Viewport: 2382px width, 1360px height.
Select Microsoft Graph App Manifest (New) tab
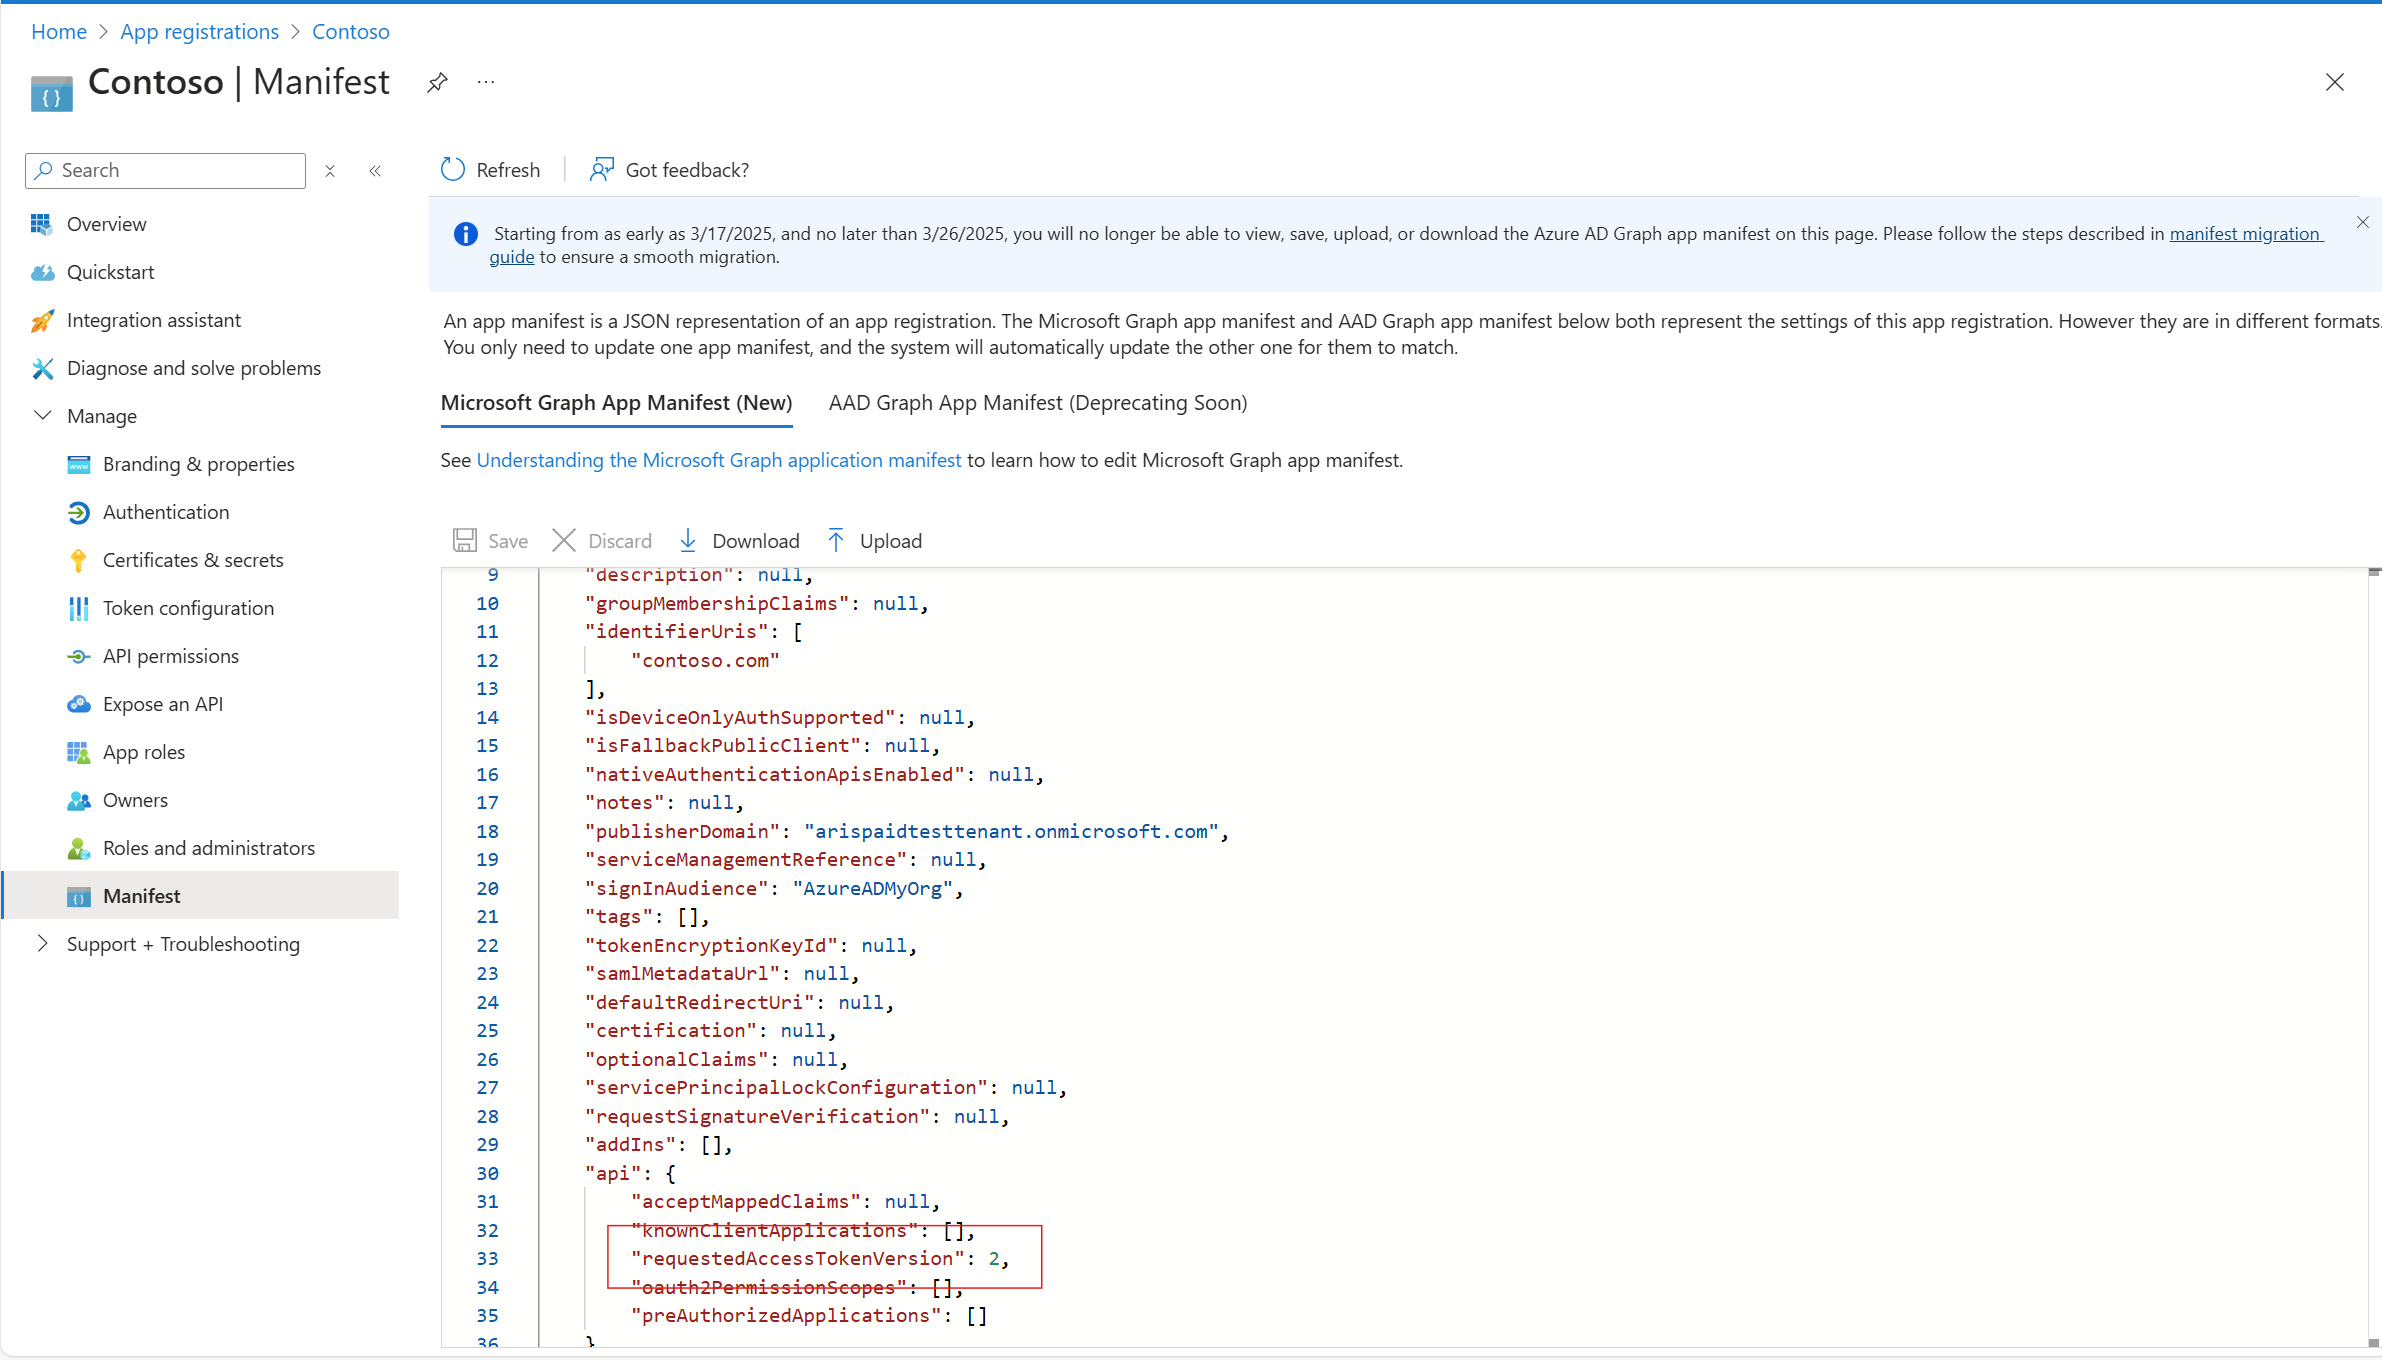coord(616,402)
